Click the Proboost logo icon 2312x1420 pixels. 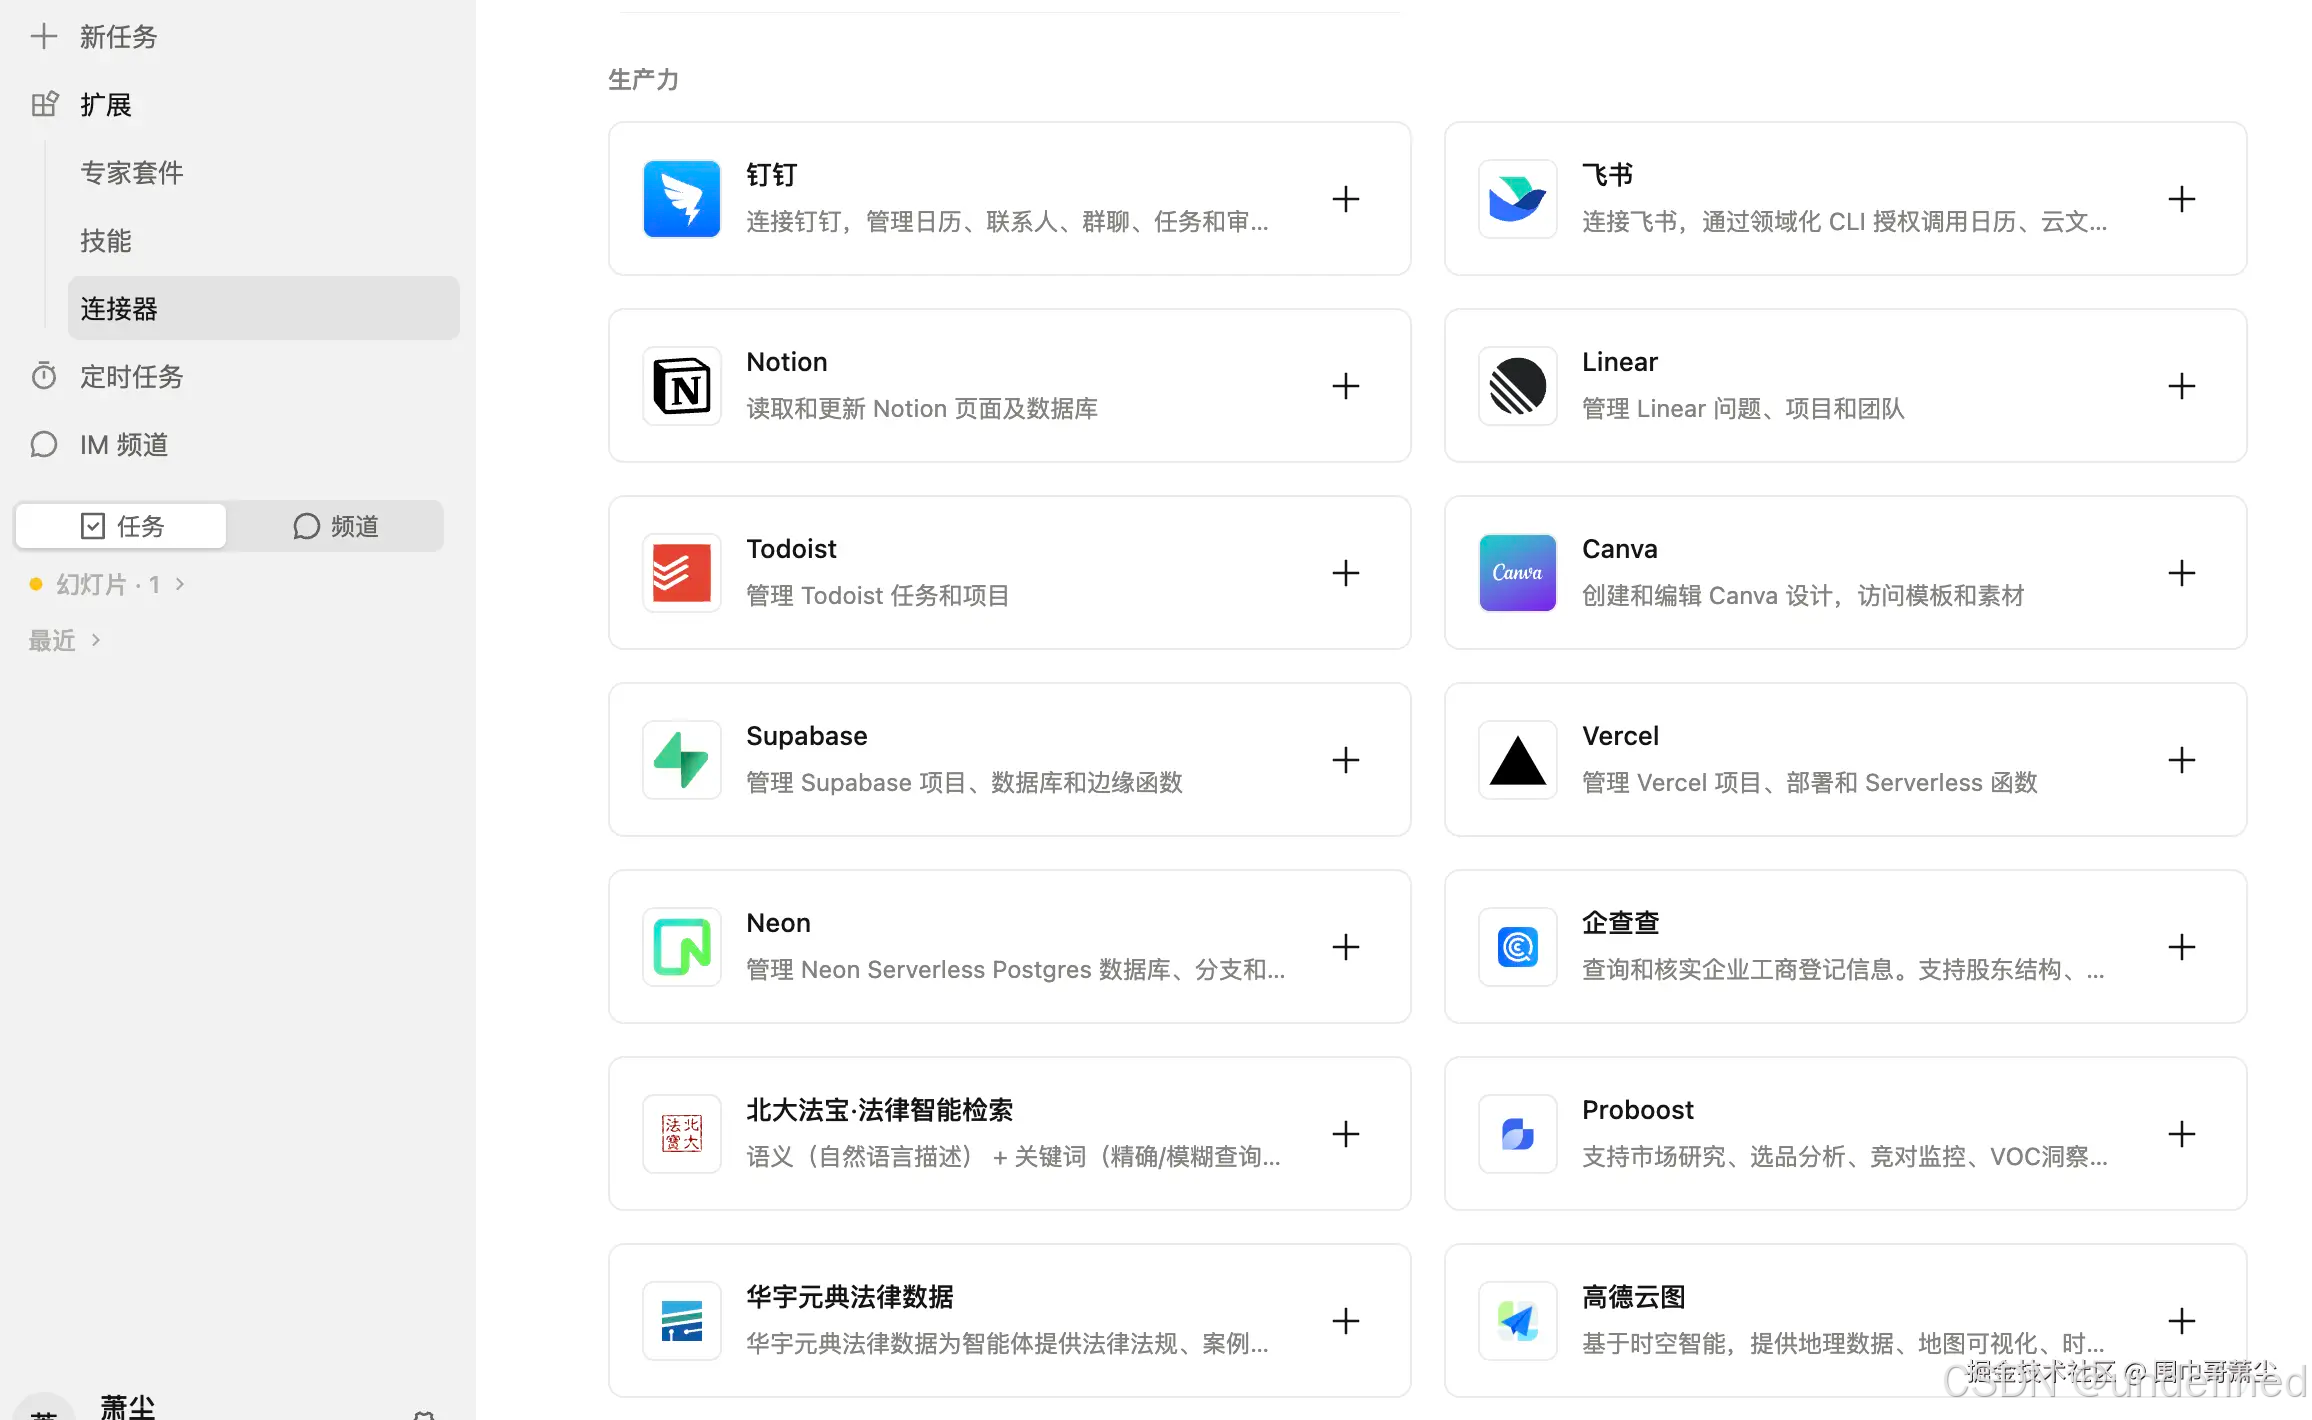1518,1134
